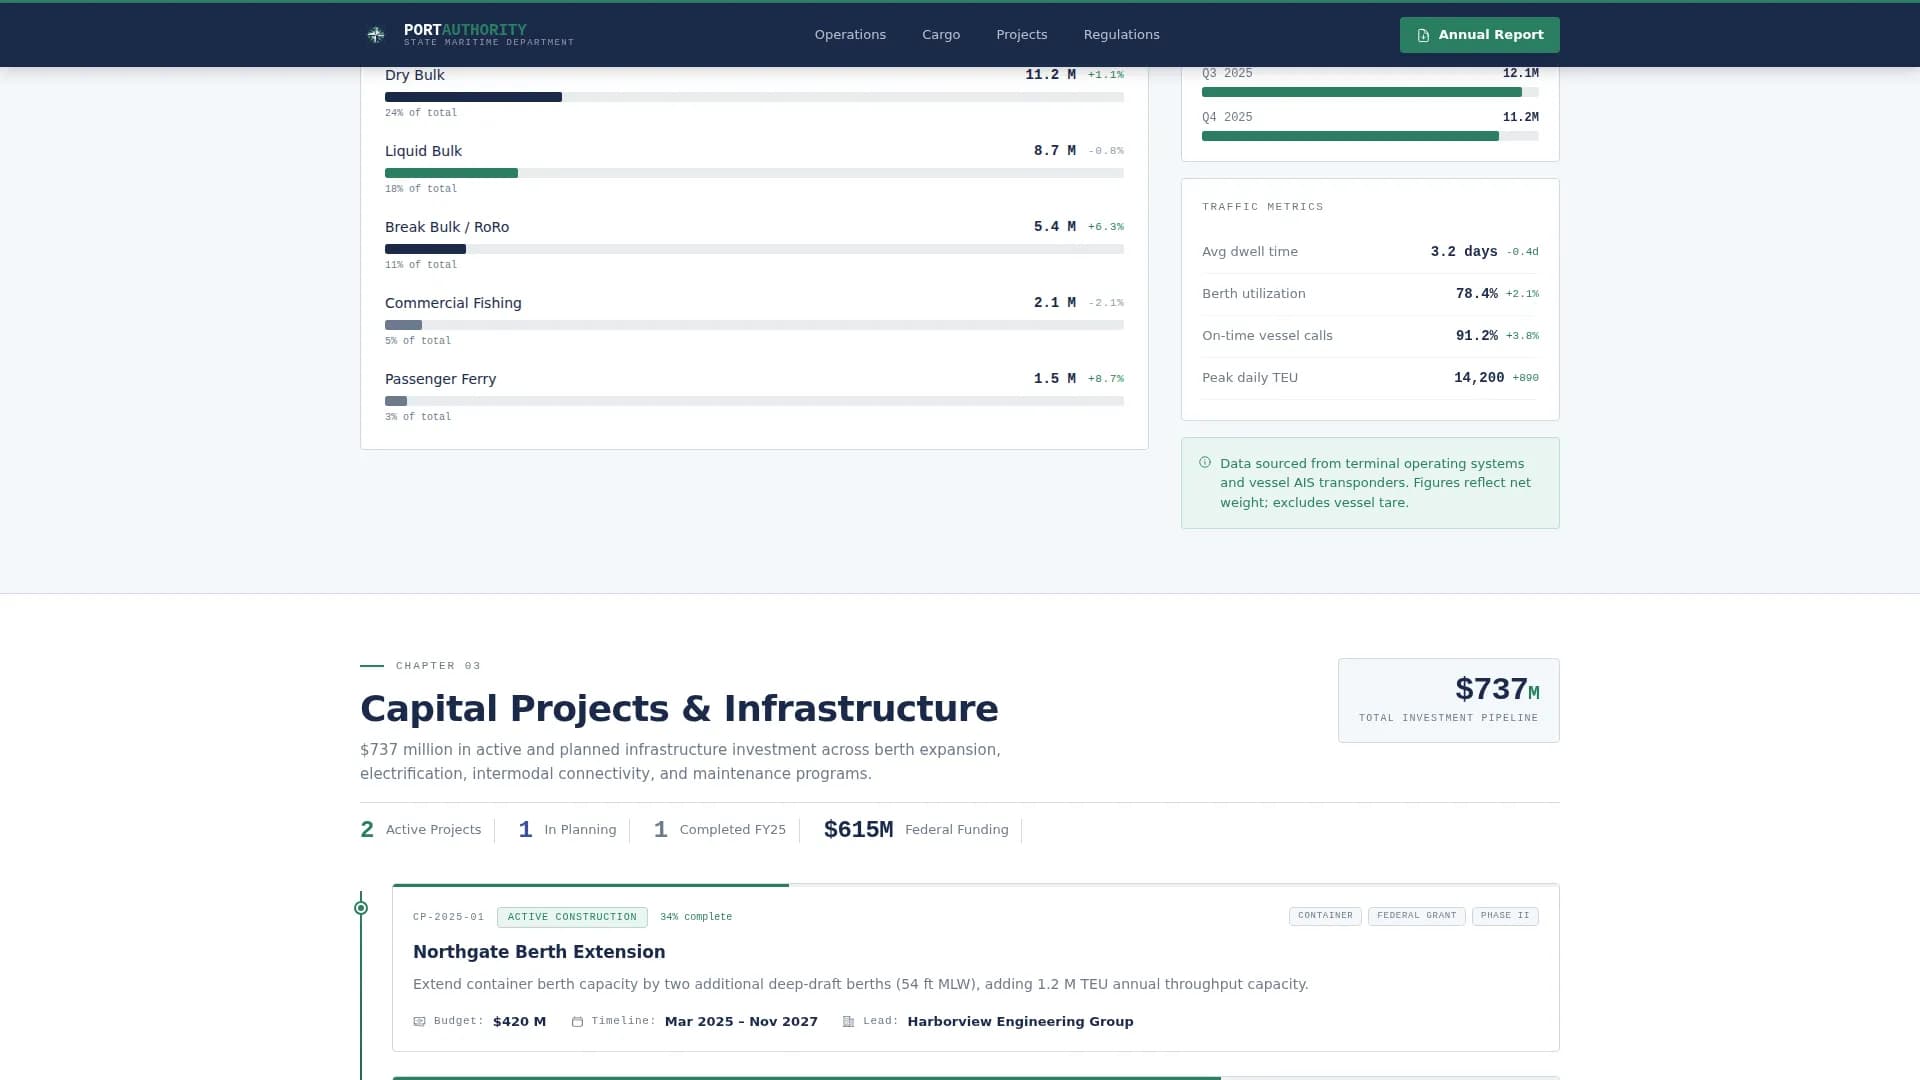Go to Projects in the navigation
Screen dimensions: 1920x1080
(x=1022, y=35)
